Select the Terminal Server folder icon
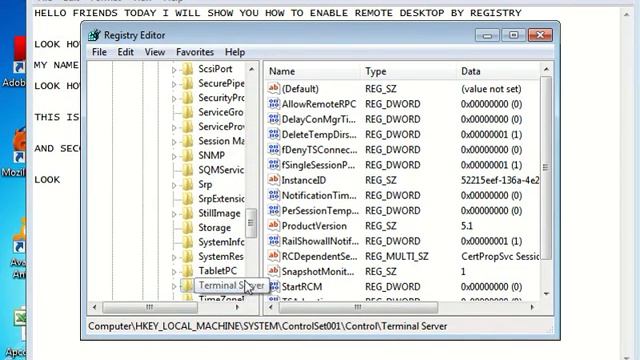The width and height of the screenshot is (640, 360). [187, 285]
